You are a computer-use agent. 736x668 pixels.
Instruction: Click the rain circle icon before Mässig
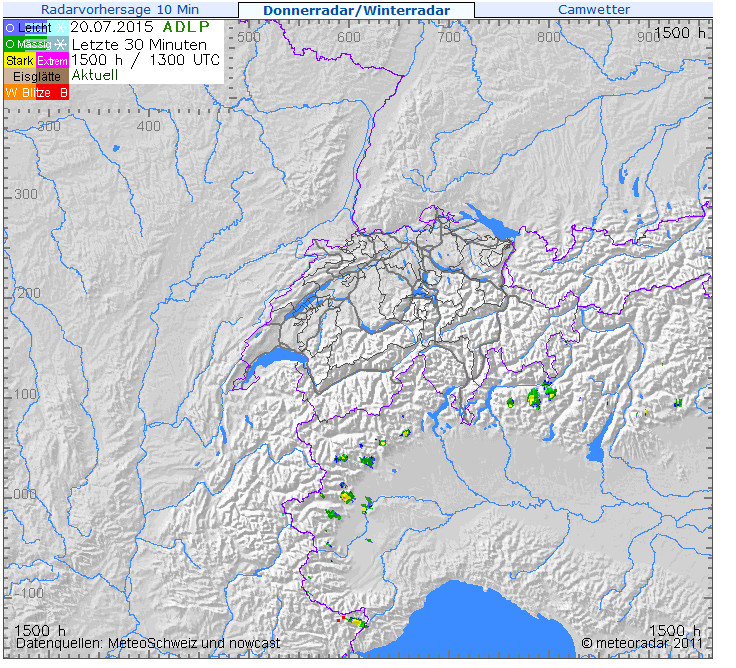[x=10, y=45]
